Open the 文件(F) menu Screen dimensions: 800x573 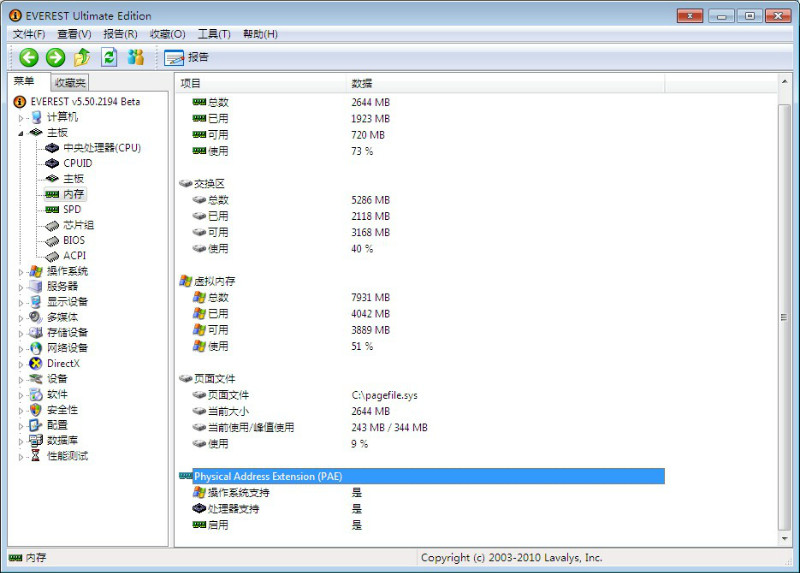pyautogui.click(x=29, y=34)
